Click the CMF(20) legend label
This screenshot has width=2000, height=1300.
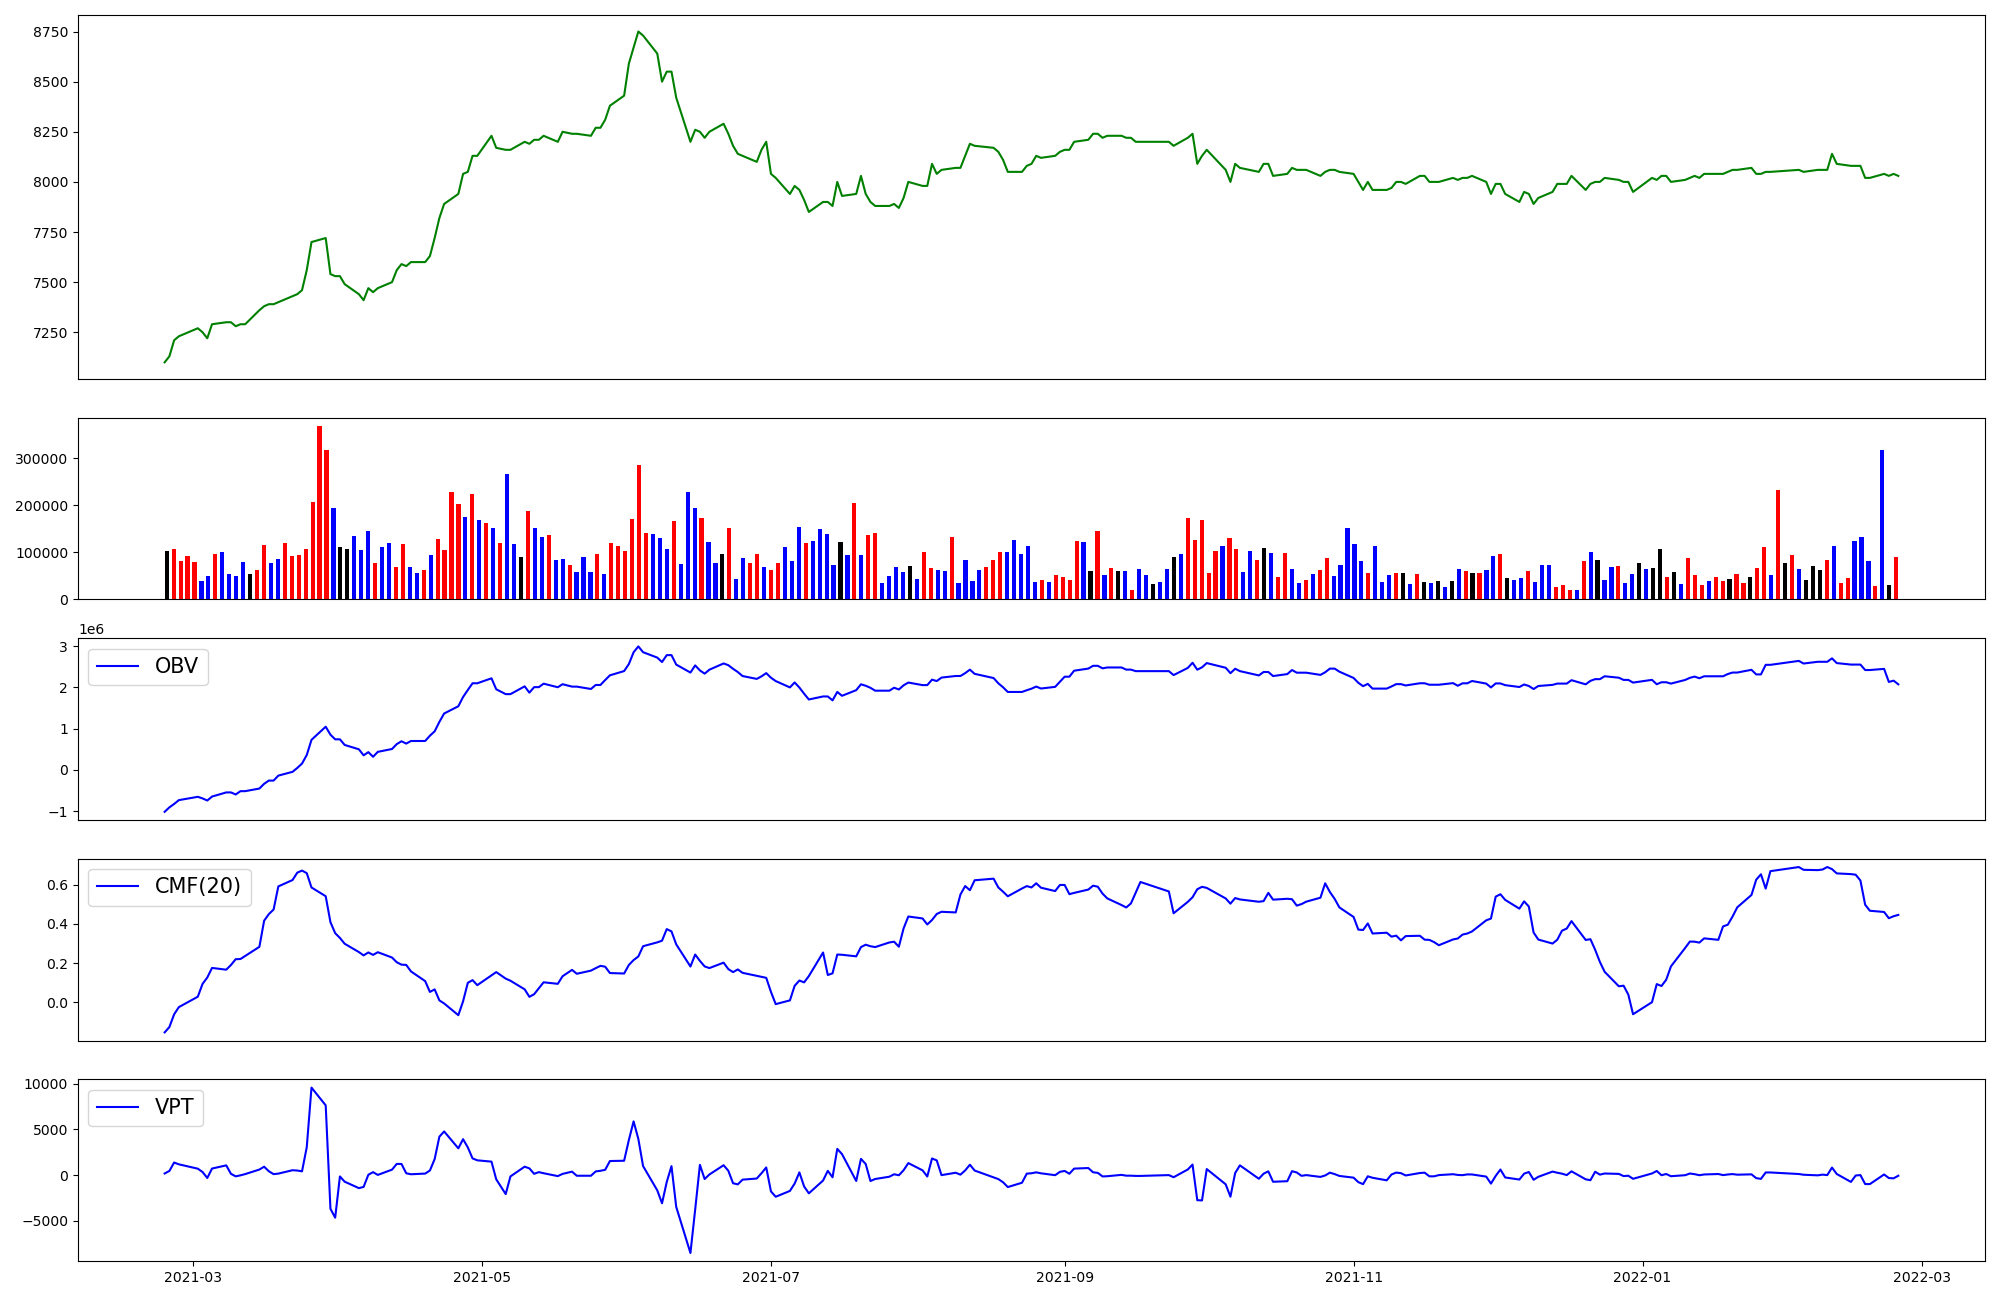(197, 886)
